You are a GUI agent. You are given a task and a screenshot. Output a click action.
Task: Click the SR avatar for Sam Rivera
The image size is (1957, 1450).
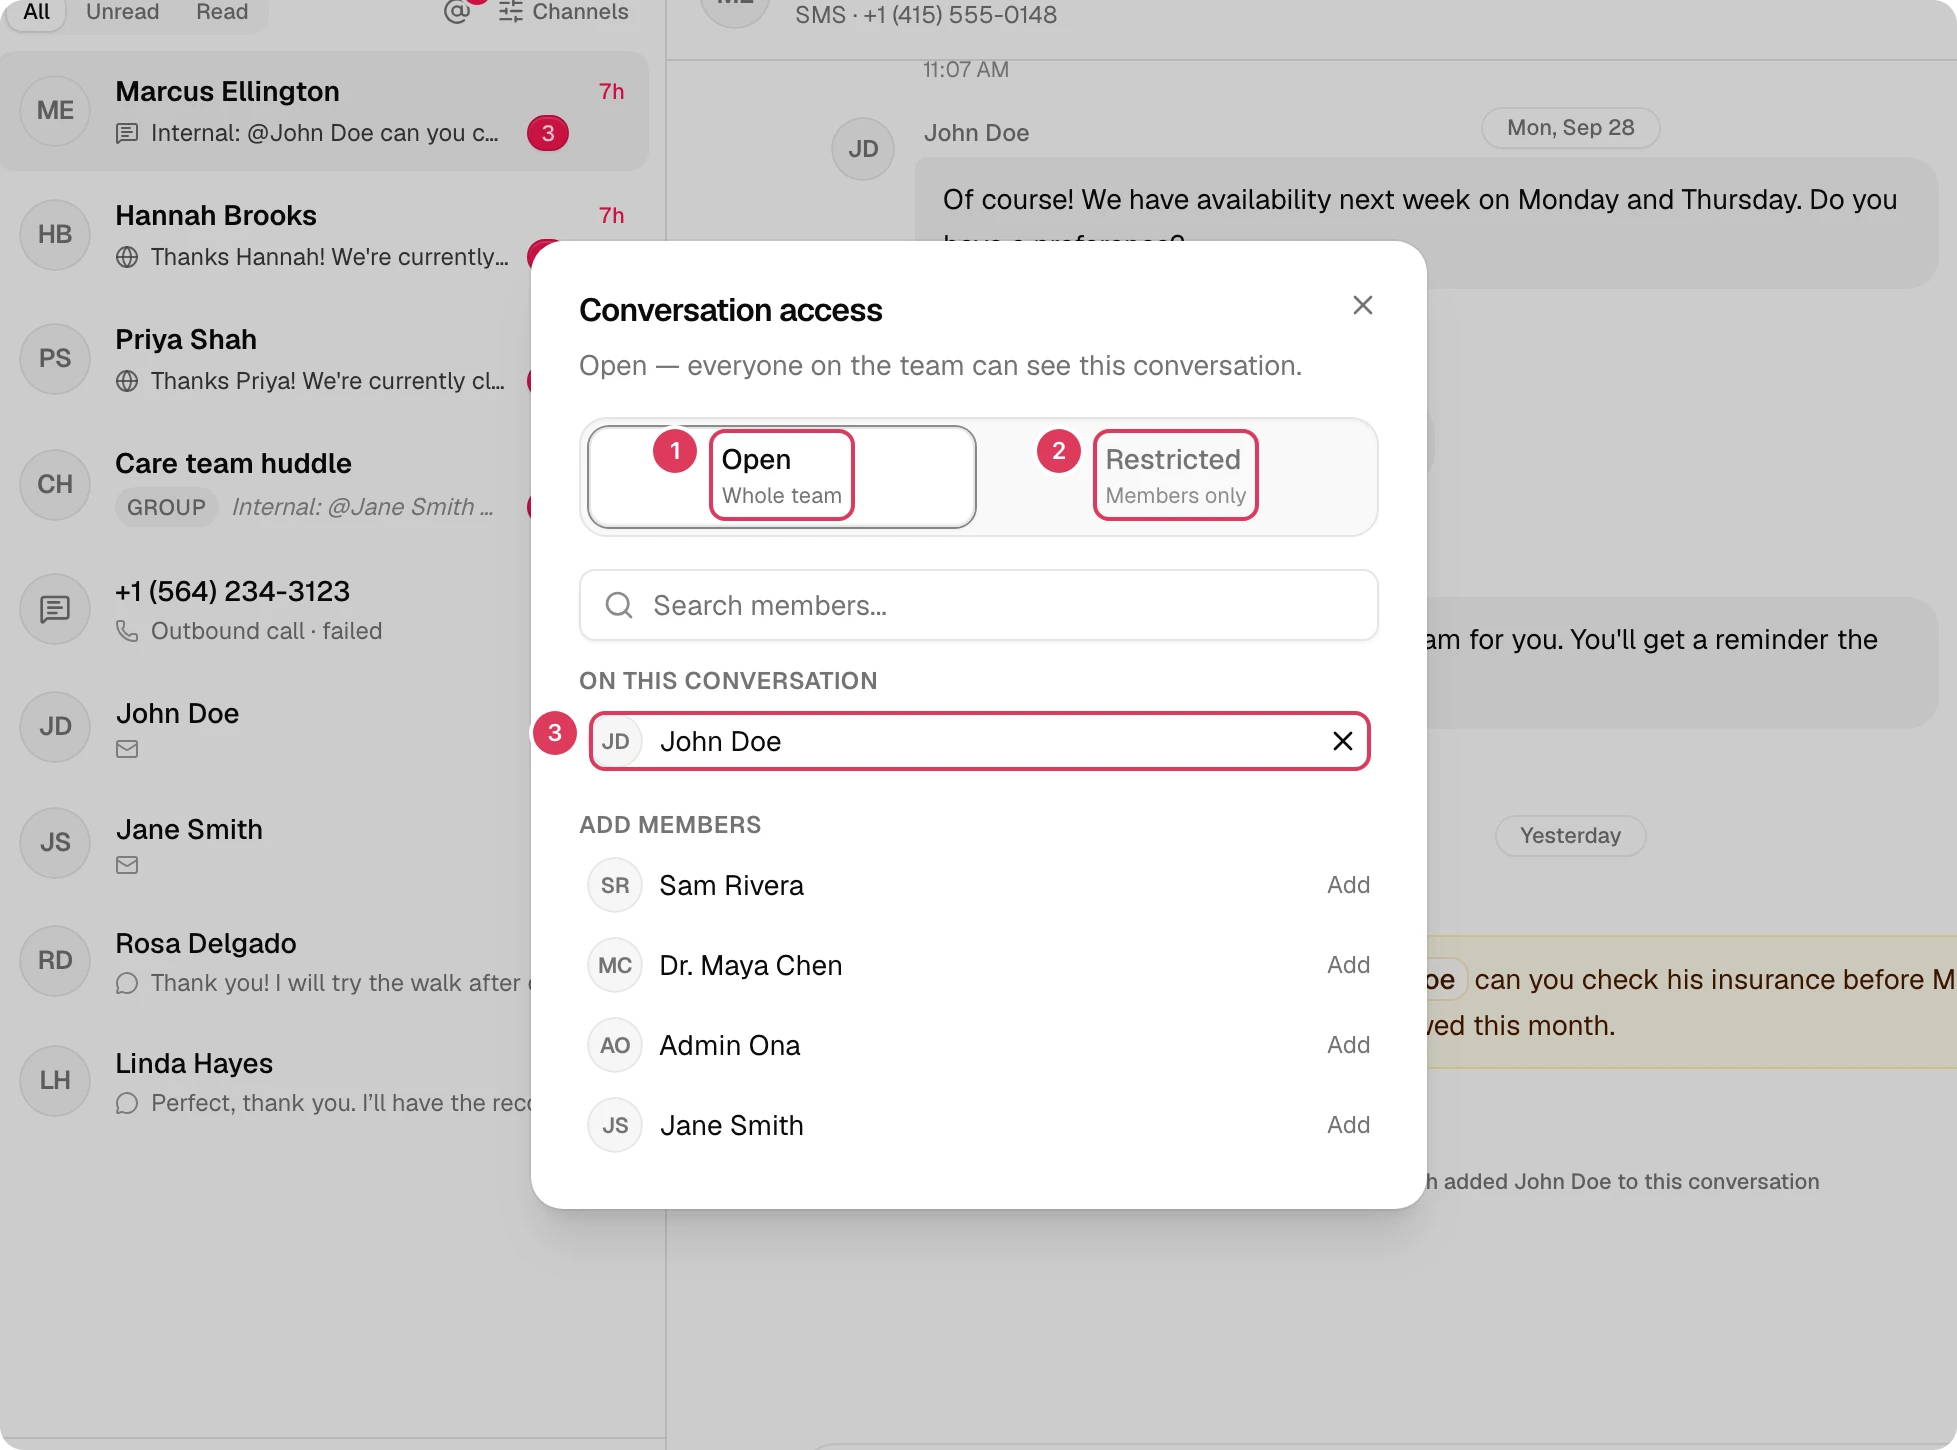point(615,885)
